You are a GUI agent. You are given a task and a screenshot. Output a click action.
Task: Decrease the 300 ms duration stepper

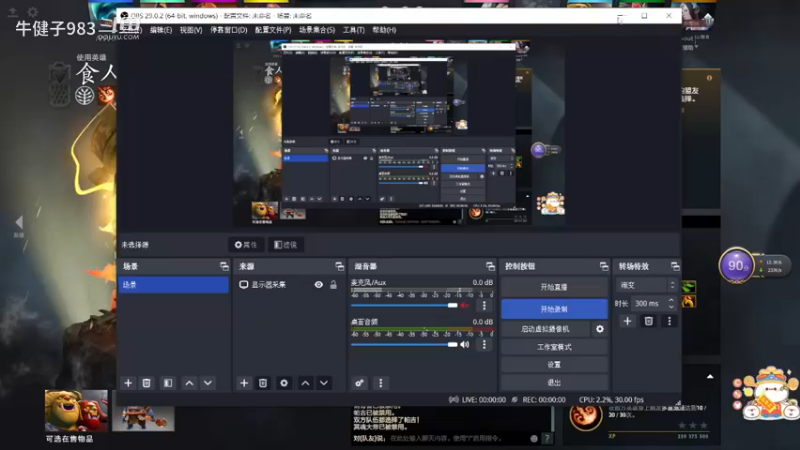click(671, 307)
